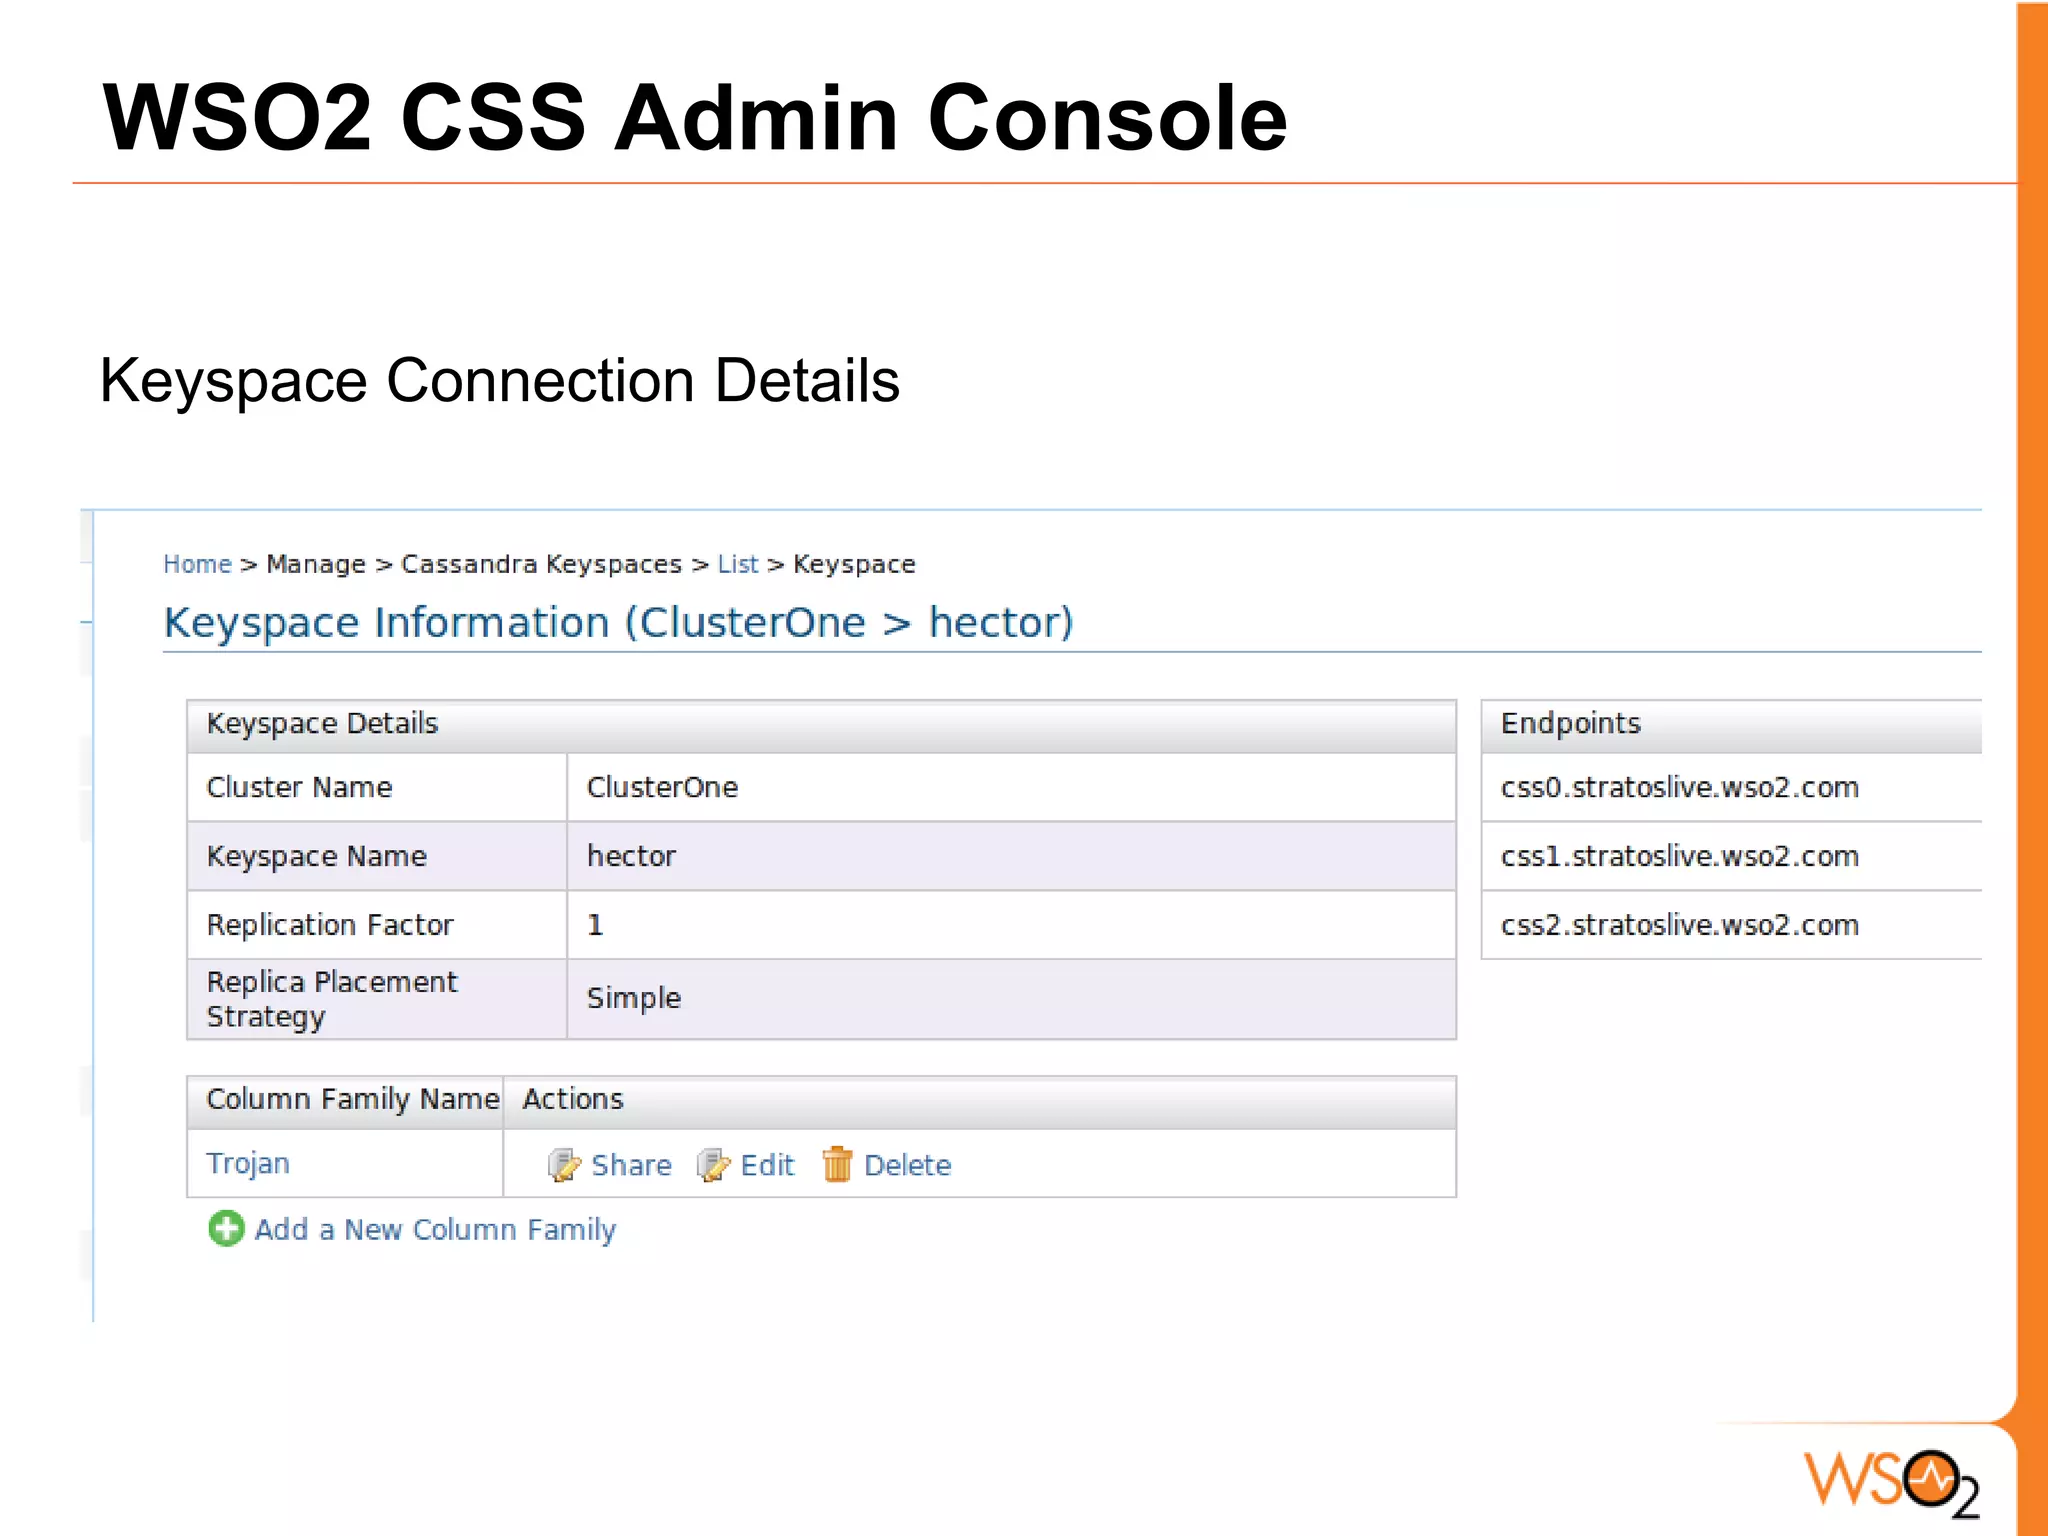This screenshot has height=1536, width=2048.
Task: Click the Replica Placement Strategy label
Action: pos(332,999)
